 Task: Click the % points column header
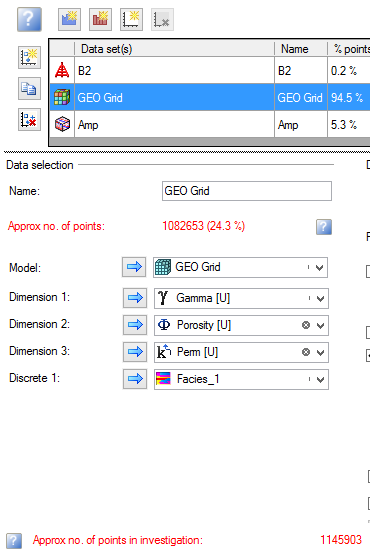pos(349,49)
